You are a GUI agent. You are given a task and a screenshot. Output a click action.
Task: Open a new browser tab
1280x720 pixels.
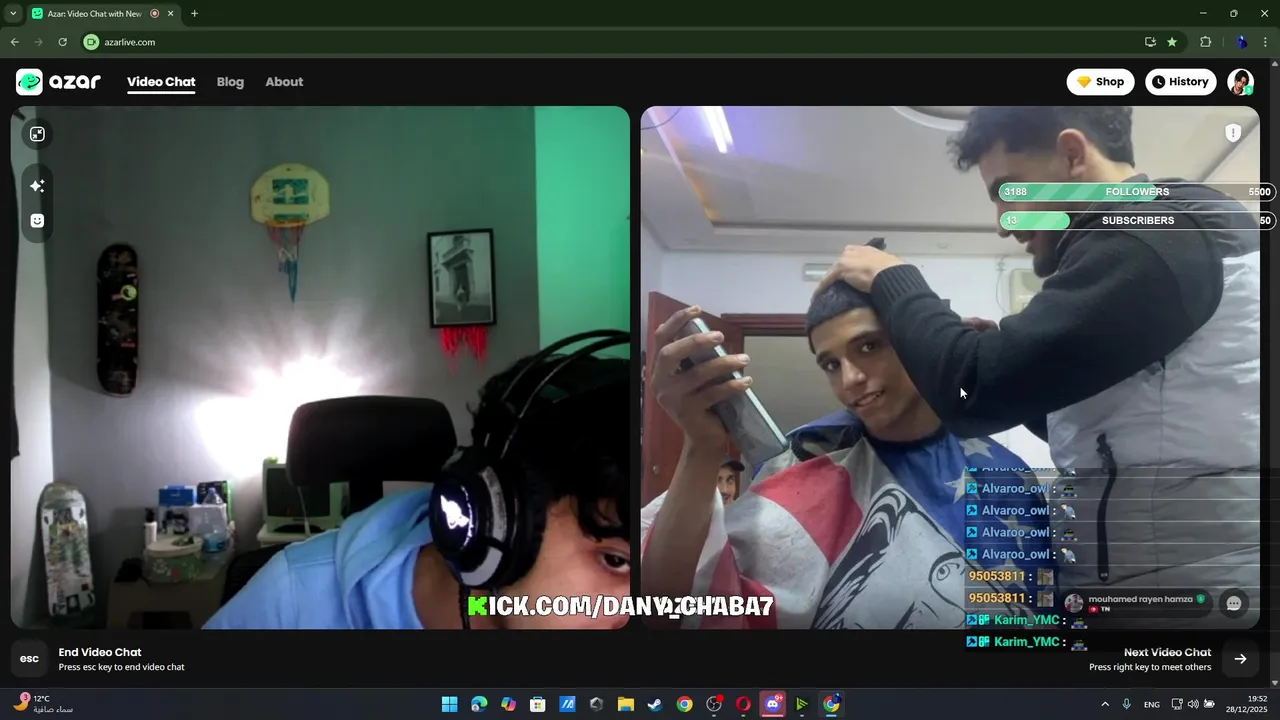[194, 14]
